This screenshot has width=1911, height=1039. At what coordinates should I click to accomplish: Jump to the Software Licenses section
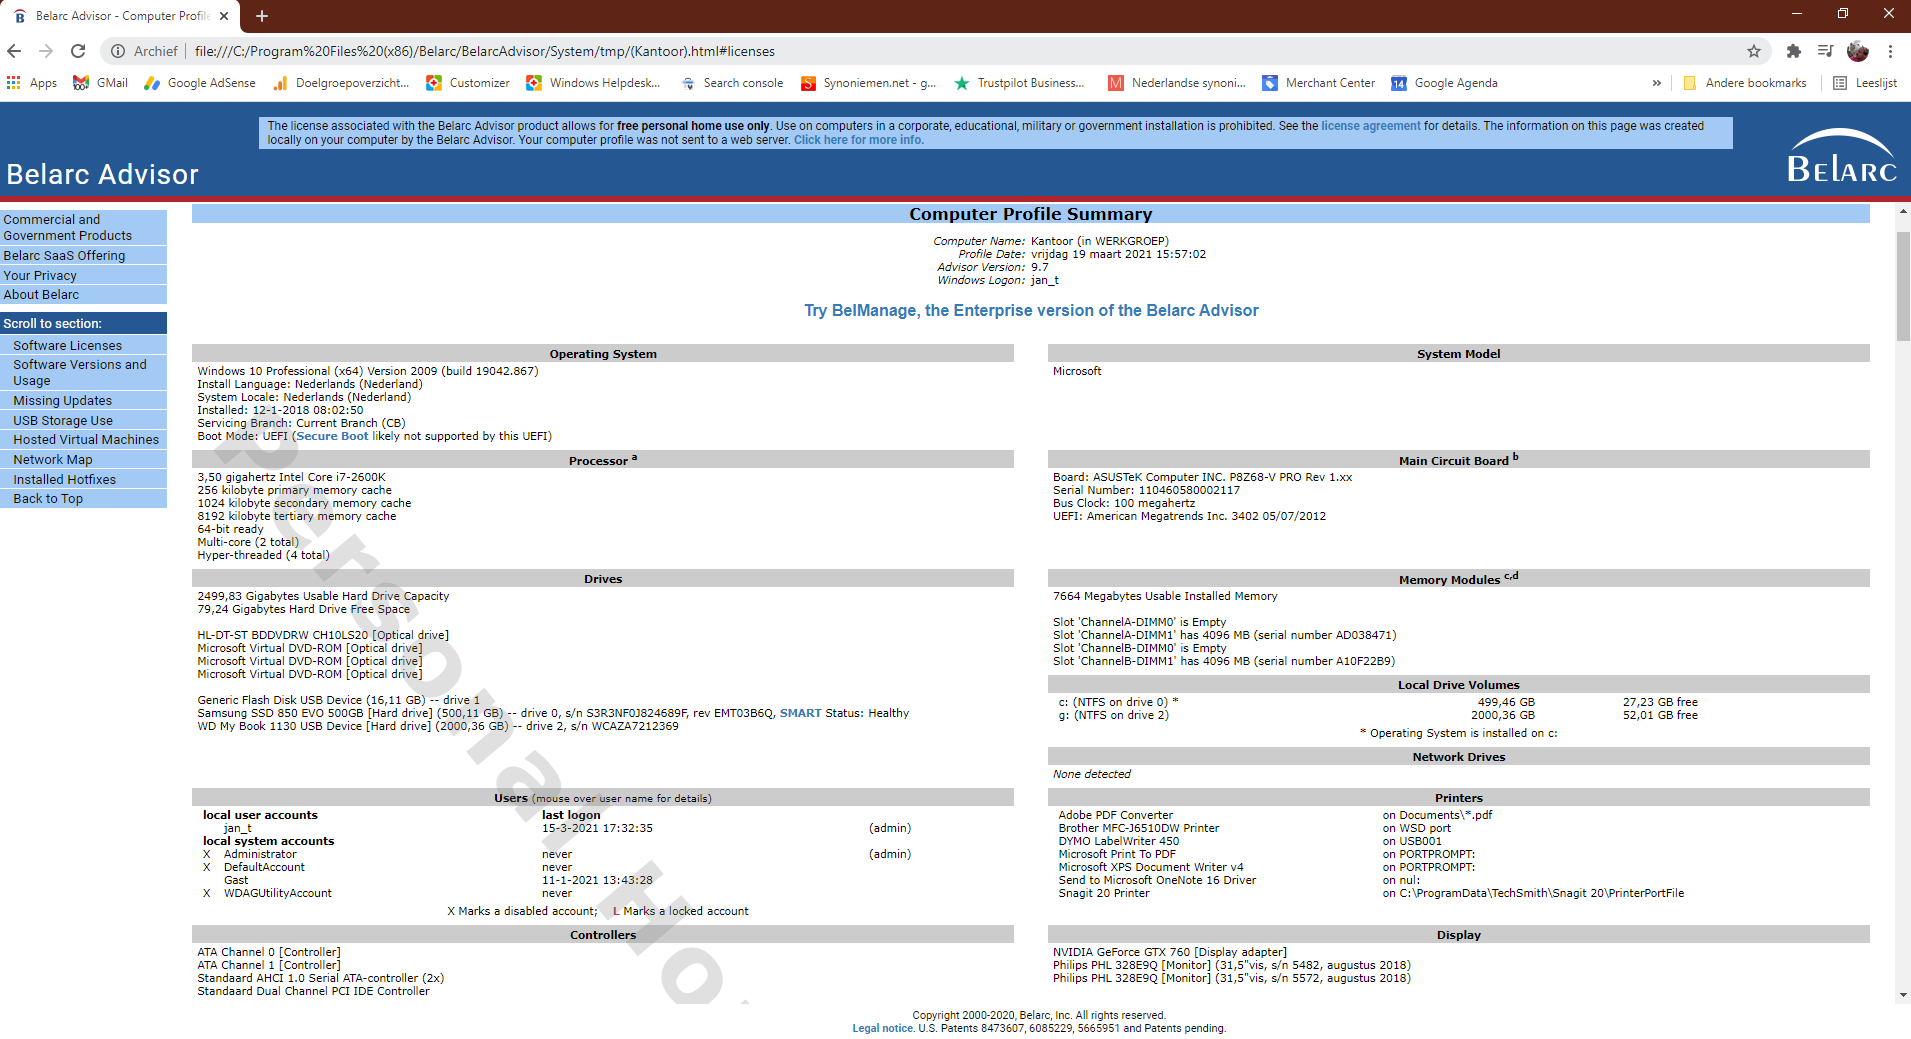pyautogui.click(x=67, y=344)
